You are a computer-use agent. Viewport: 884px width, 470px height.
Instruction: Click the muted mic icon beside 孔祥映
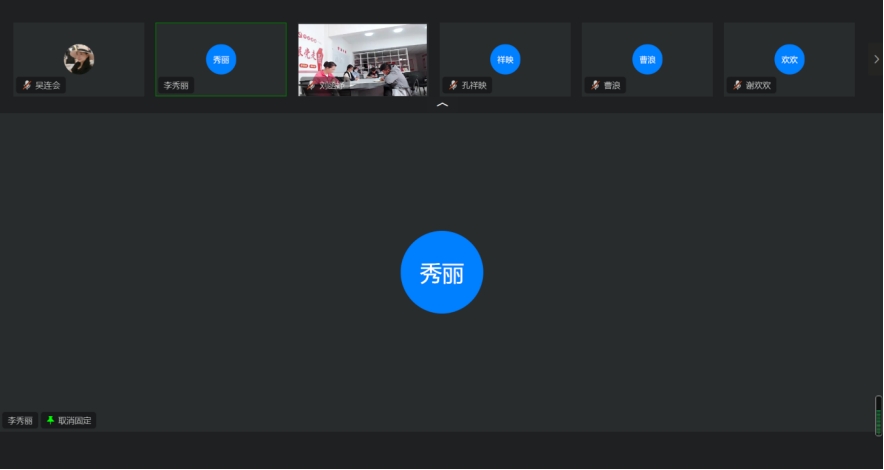(x=453, y=86)
